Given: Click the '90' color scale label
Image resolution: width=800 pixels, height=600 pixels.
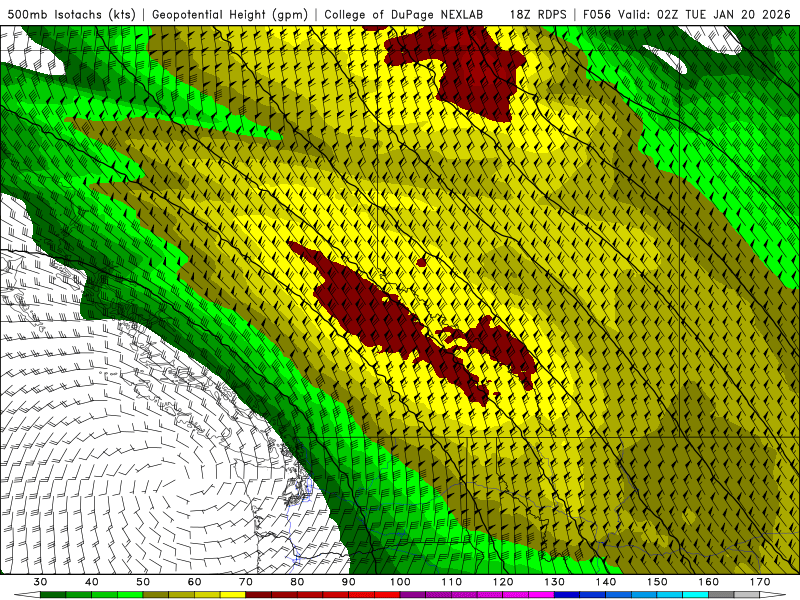Looking at the screenshot, I should [349, 582].
